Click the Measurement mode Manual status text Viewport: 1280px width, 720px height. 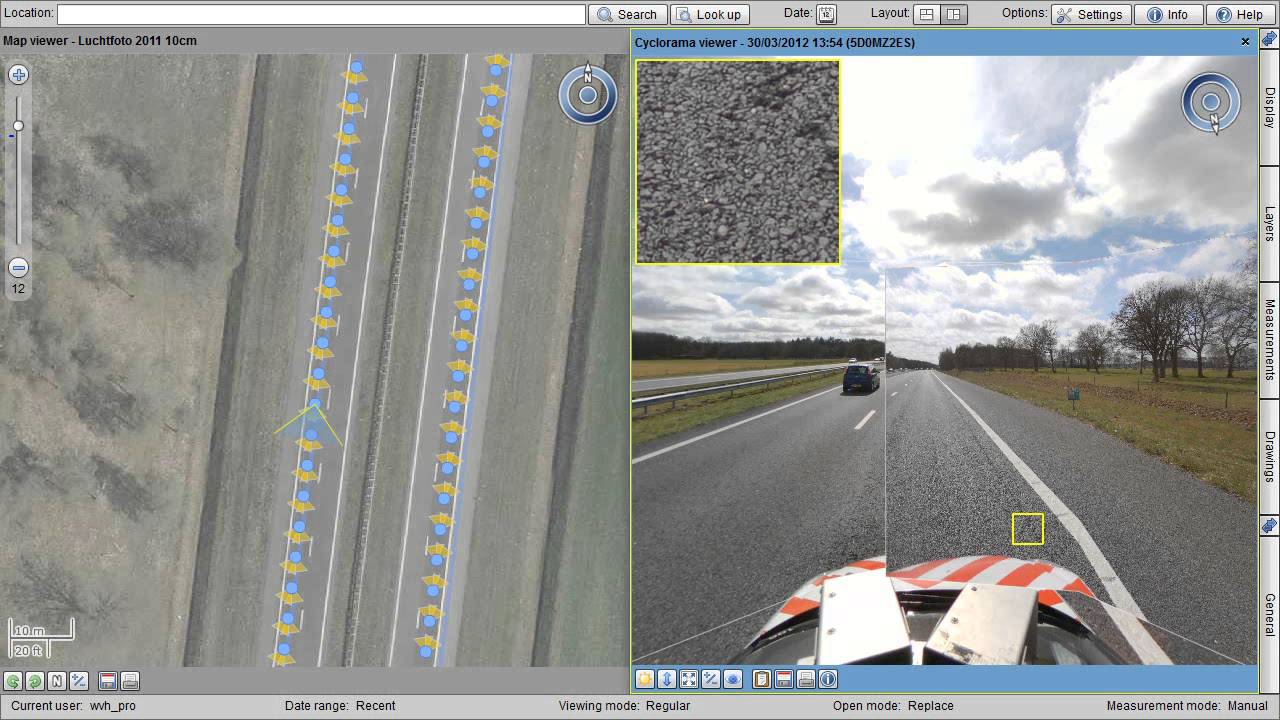pyautogui.click(x=1187, y=705)
